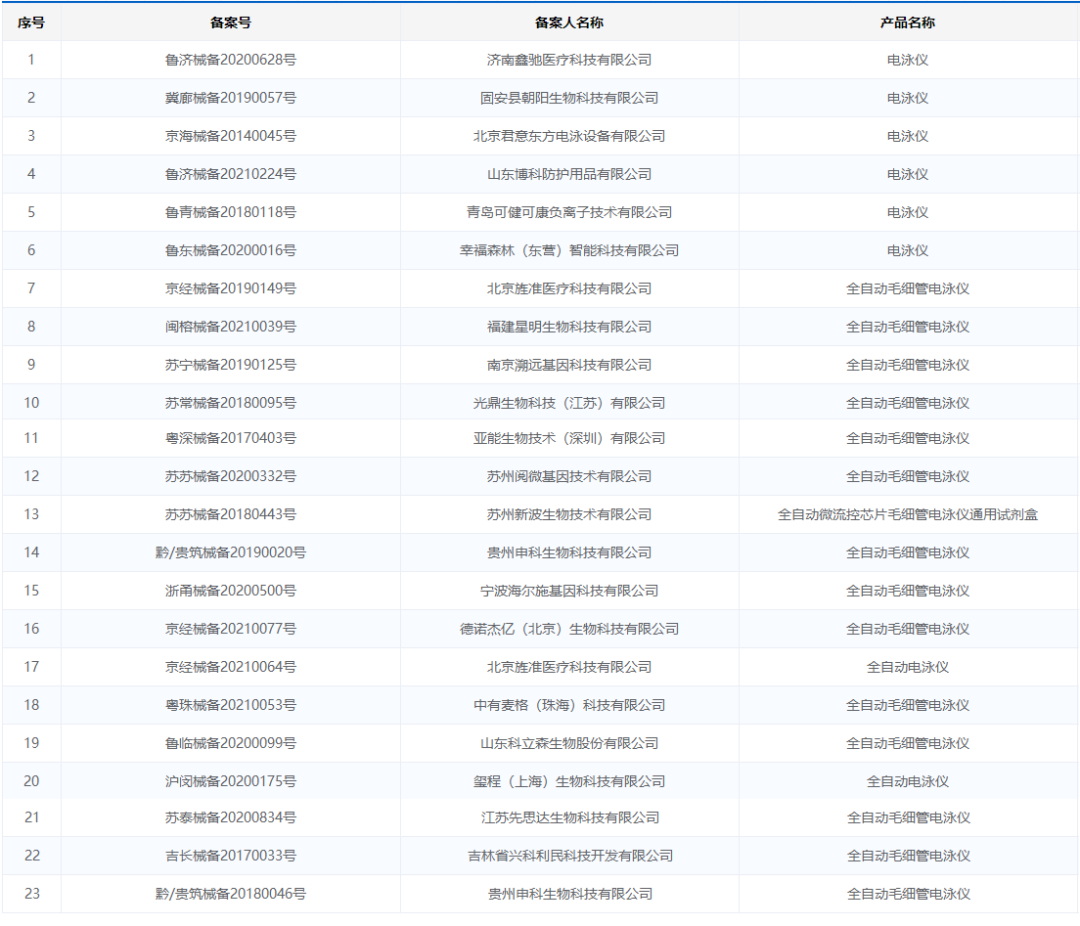This screenshot has width=1080, height=926.
Task: Select 宁波海尔施基因科技有限公司 cell
Action: [569, 590]
